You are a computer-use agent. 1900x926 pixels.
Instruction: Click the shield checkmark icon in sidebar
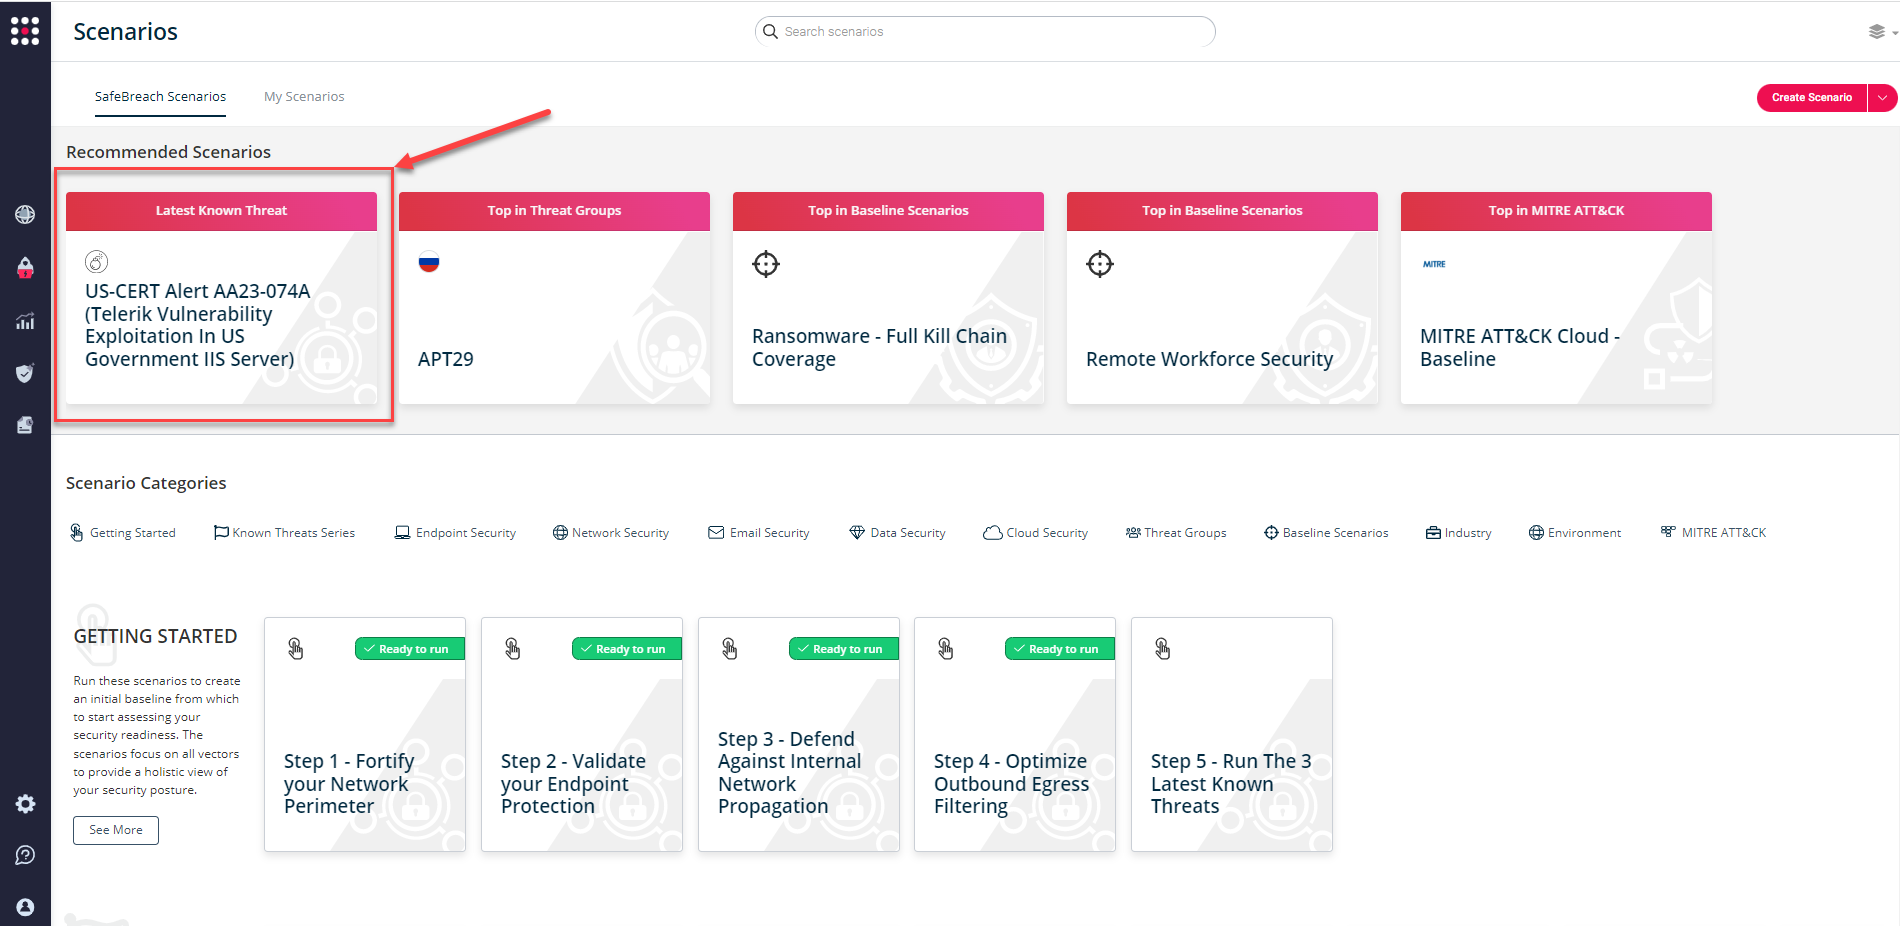[x=25, y=373]
